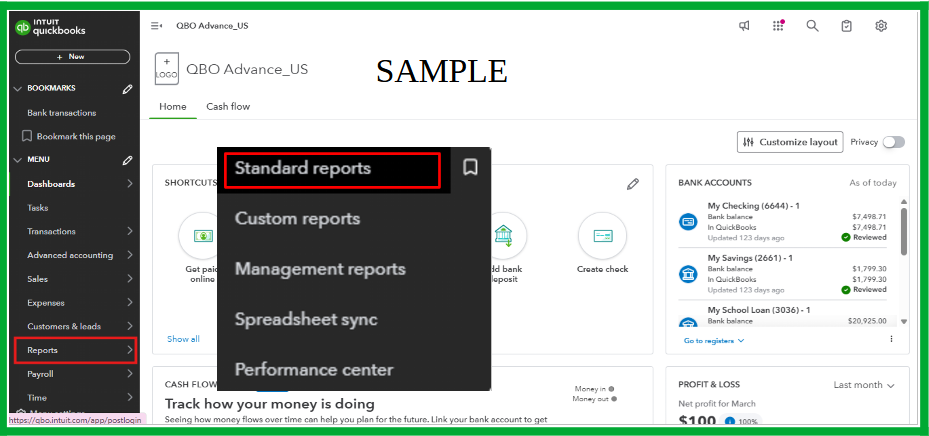Open the Go to registers dropdown
Viewport: 929px width, 436px height.
tap(714, 341)
